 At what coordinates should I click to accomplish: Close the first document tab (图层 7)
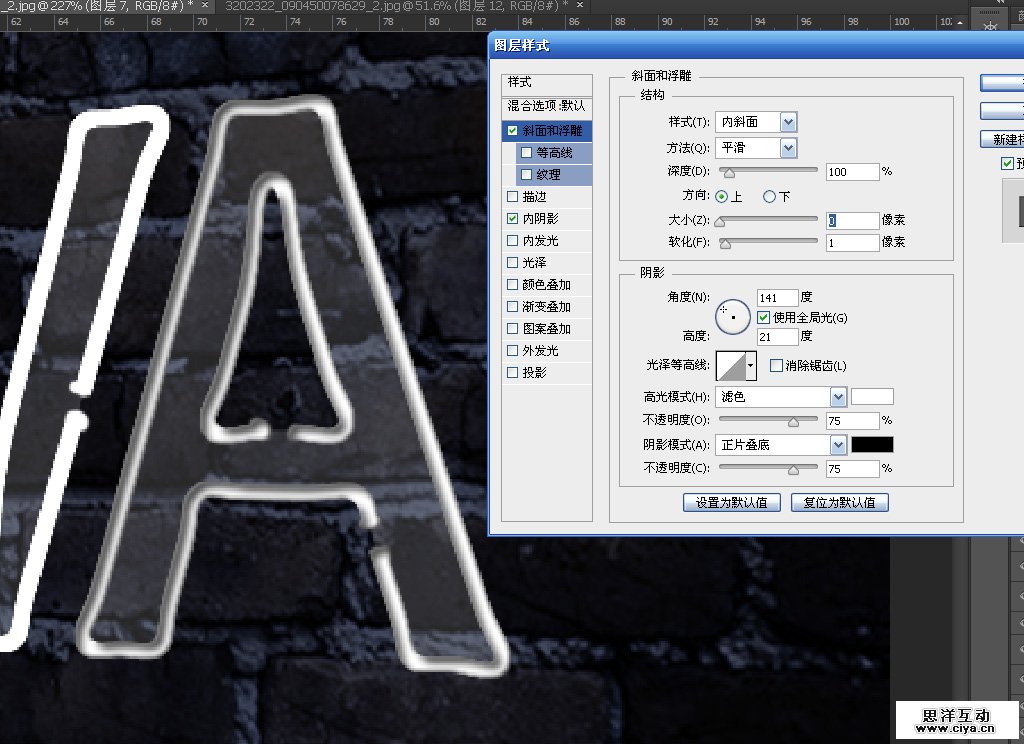(x=205, y=6)
